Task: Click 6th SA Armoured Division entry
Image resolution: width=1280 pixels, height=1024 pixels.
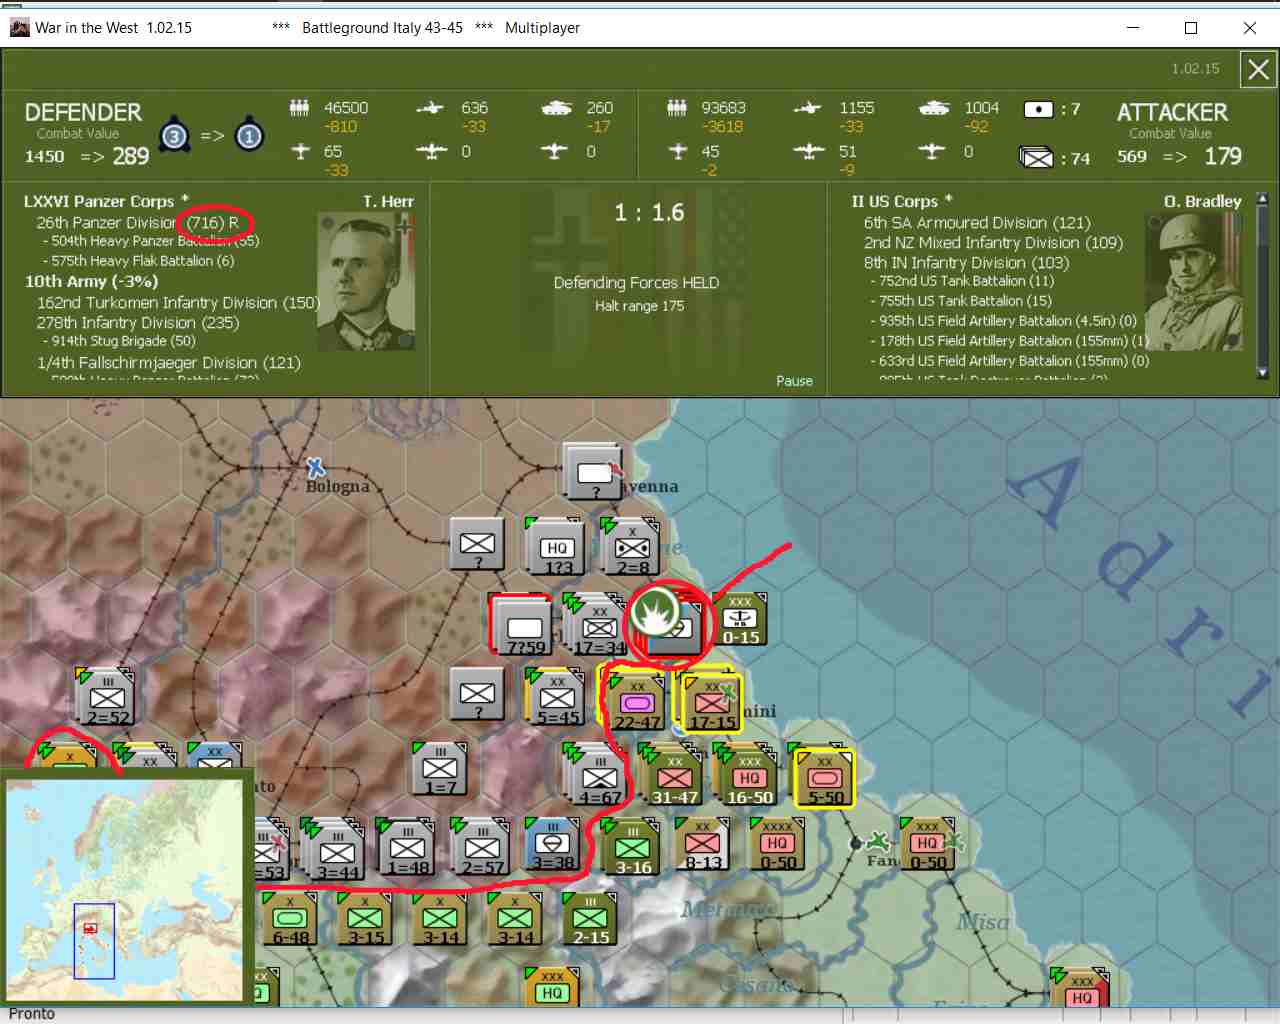Action: pyautogui.click(x=977, y=223)
